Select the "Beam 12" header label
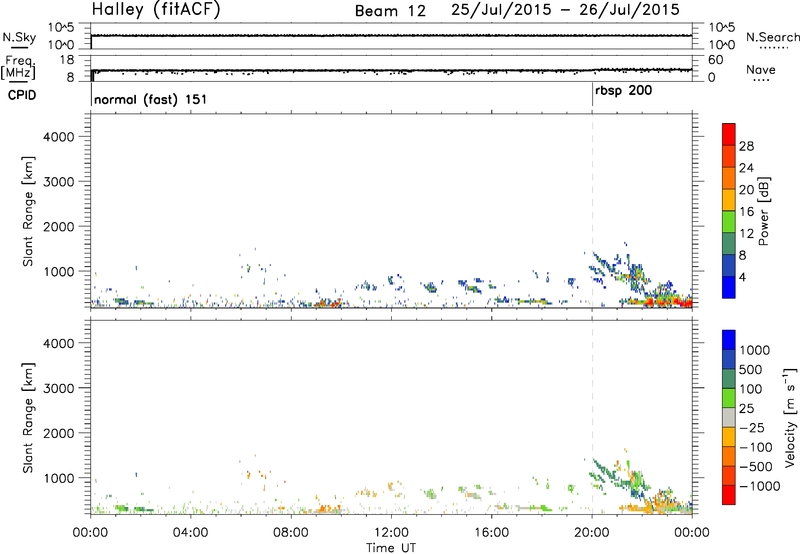 (x=390, y=11)
